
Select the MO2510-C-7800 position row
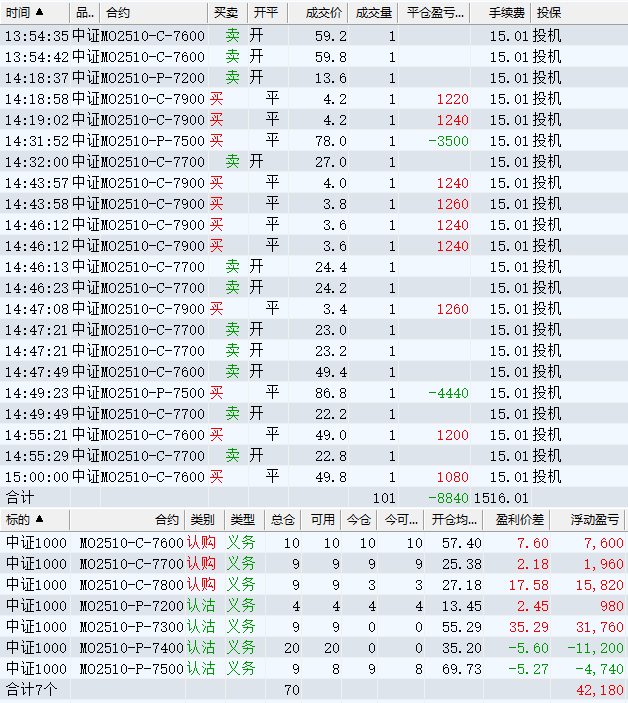(x=300, y=584)
